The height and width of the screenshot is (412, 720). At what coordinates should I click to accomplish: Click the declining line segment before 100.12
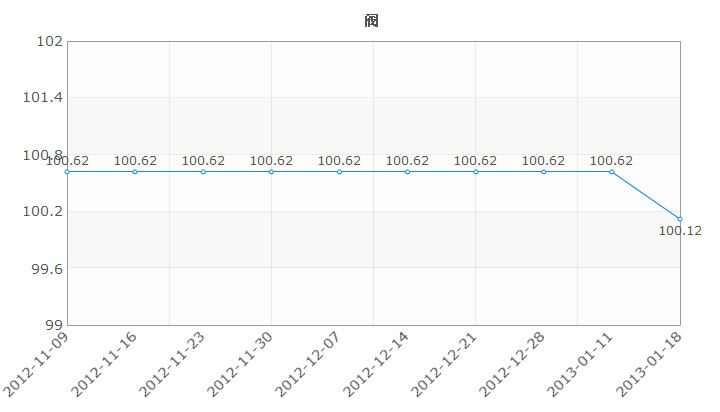(x=646, y=196)
